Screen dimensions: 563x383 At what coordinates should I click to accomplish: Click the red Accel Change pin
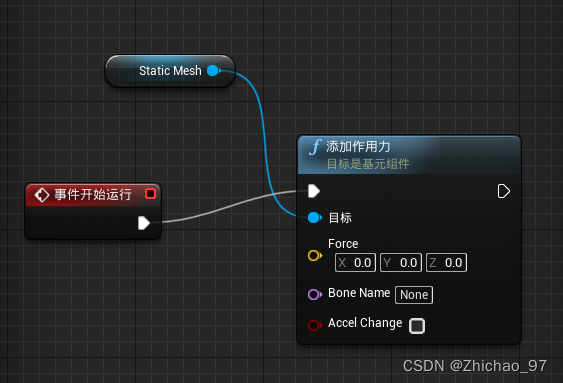[315, 325]
